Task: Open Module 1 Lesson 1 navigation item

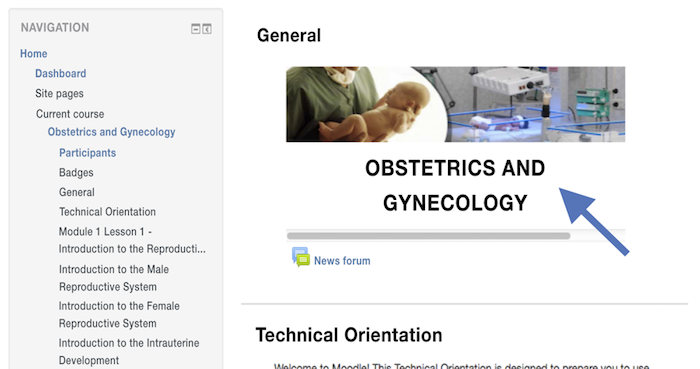Action: 132,240
